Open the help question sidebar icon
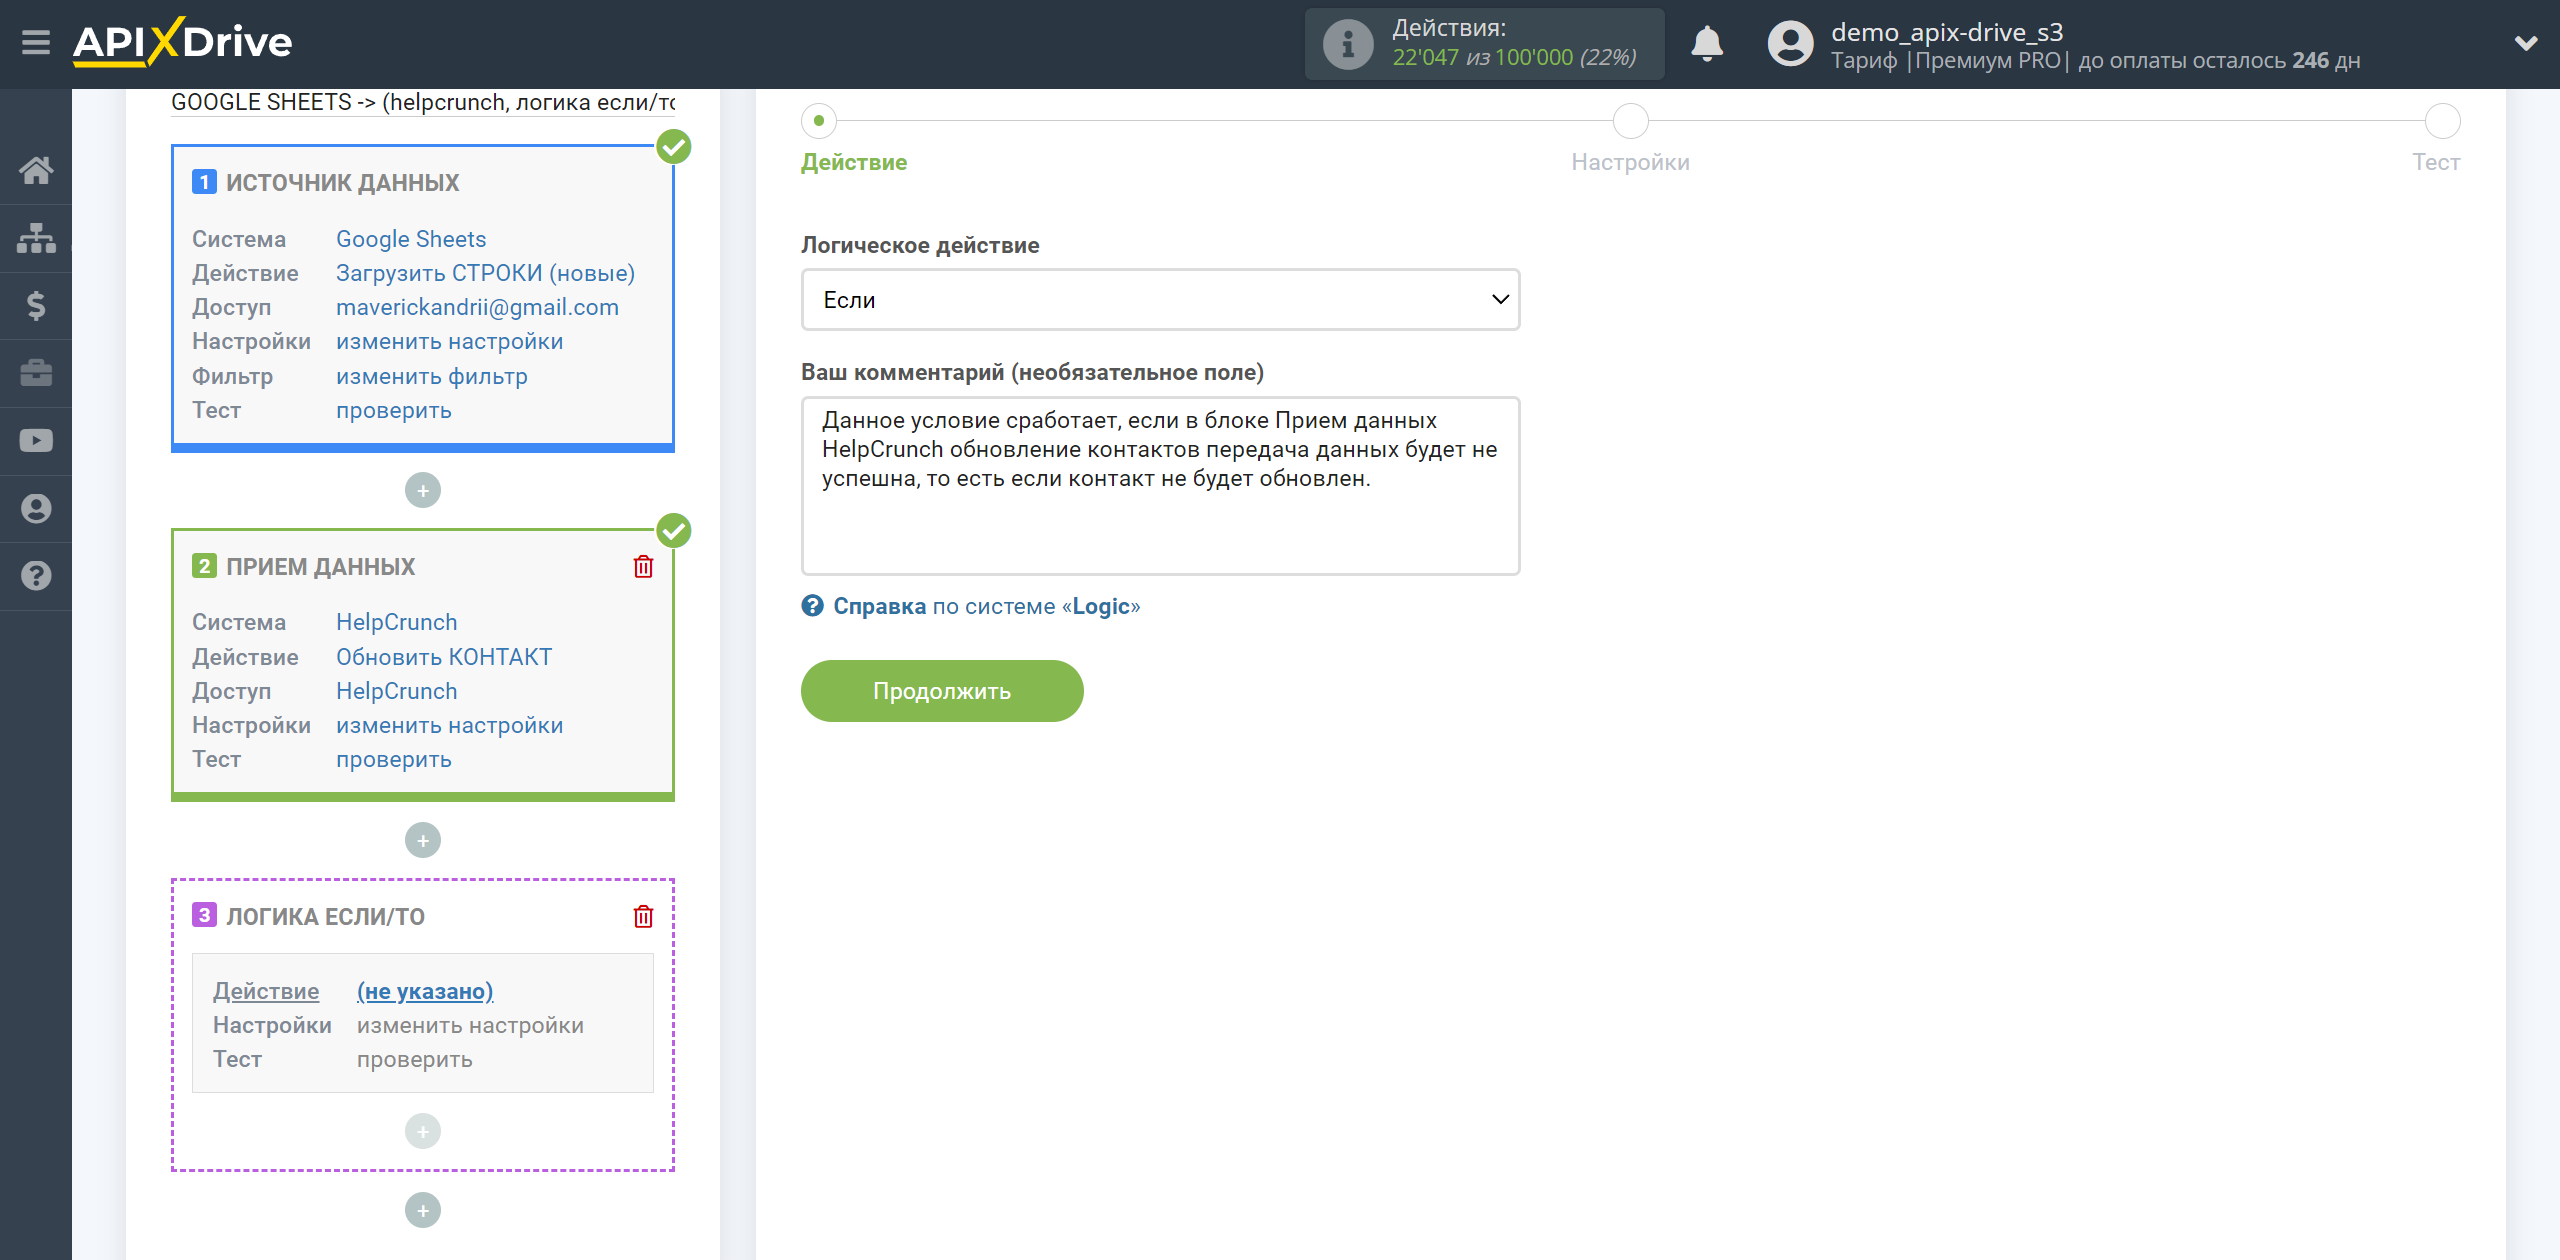The height and width of the screenshot is (1260, 2560). tap(36, 576)
